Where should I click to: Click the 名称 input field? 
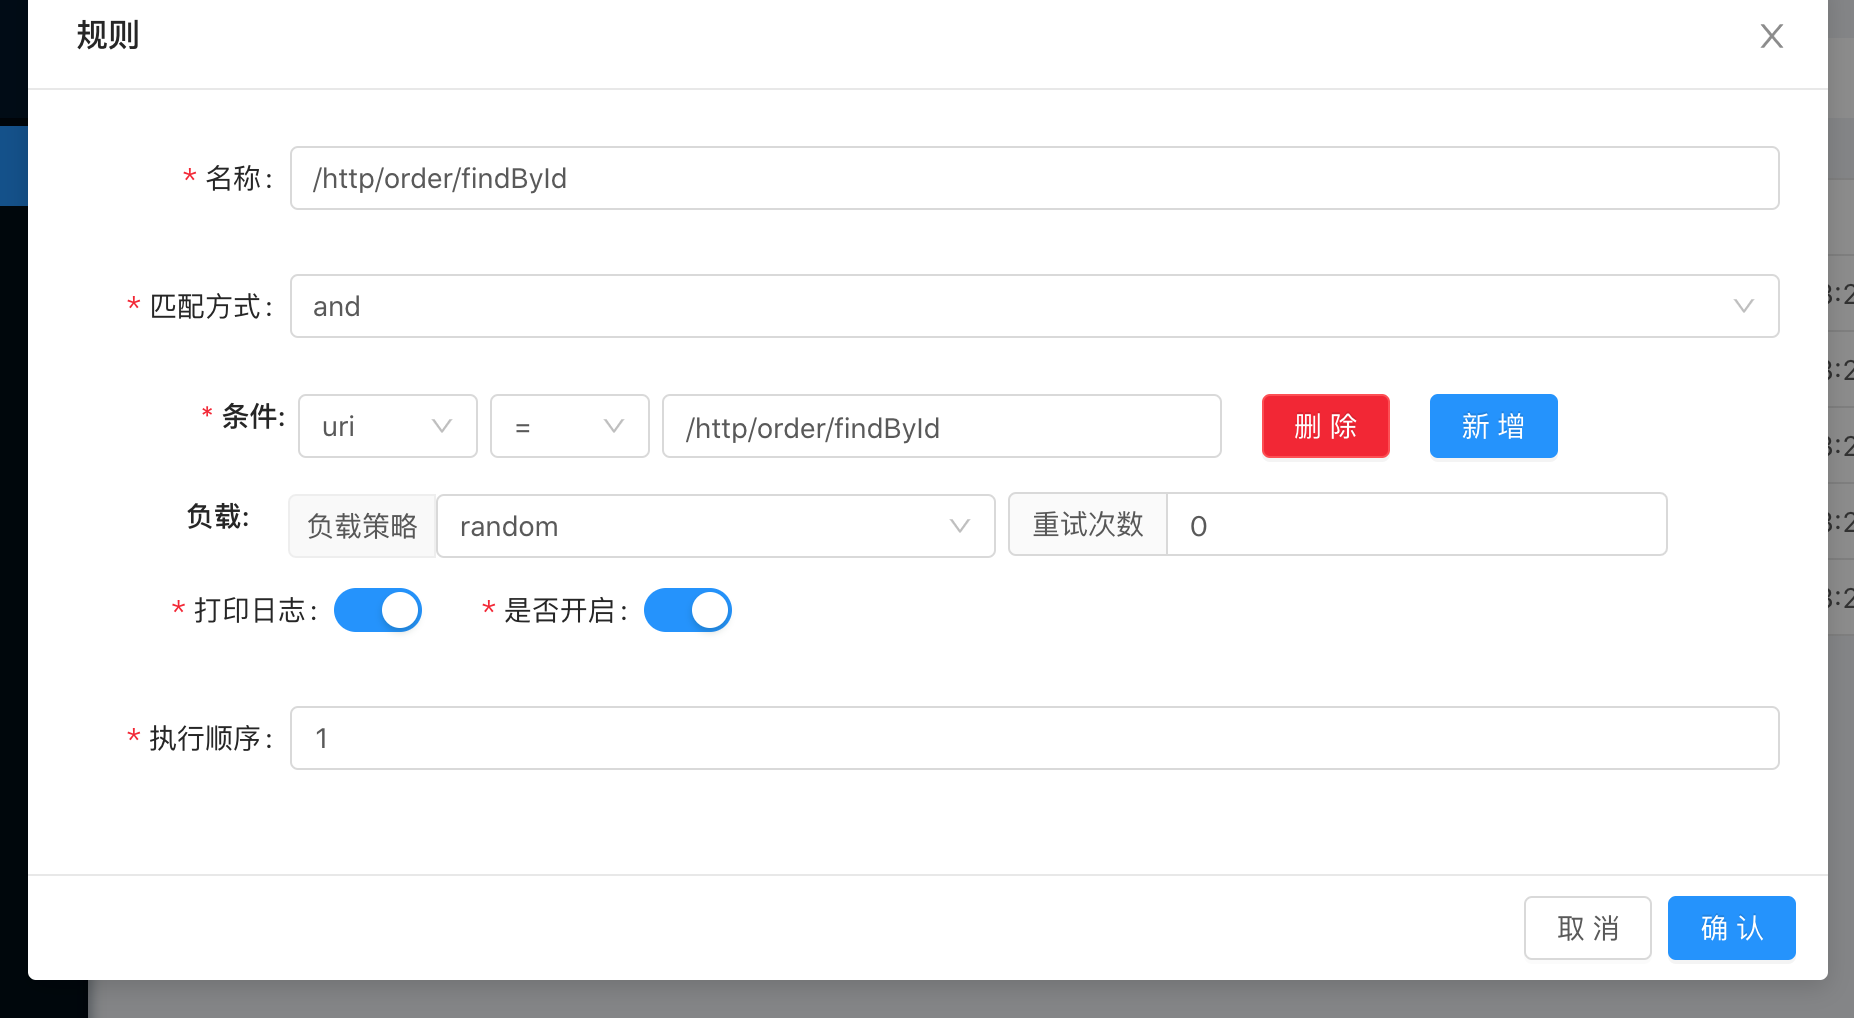[1034, 178]
